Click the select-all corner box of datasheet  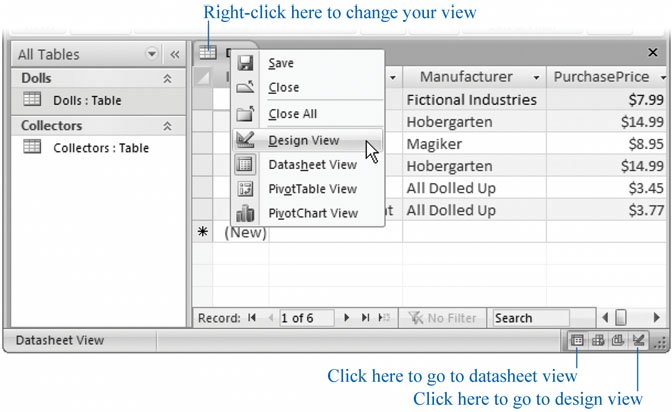[x=202, y=77]
